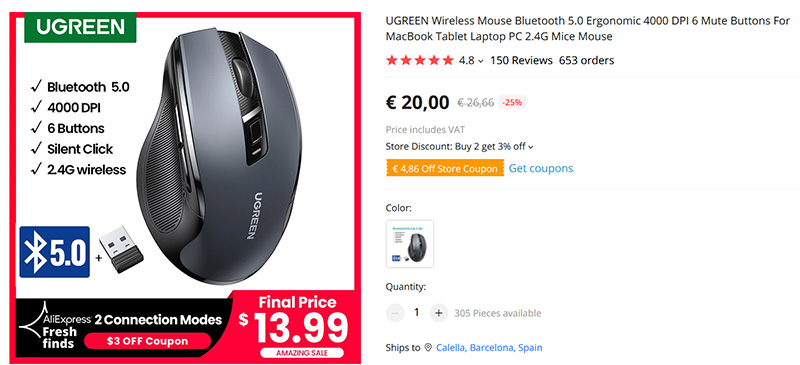Screen dimensions: 800x365
Task: Click the AliExpress Fresh finds logo
Action: point(55,326)
